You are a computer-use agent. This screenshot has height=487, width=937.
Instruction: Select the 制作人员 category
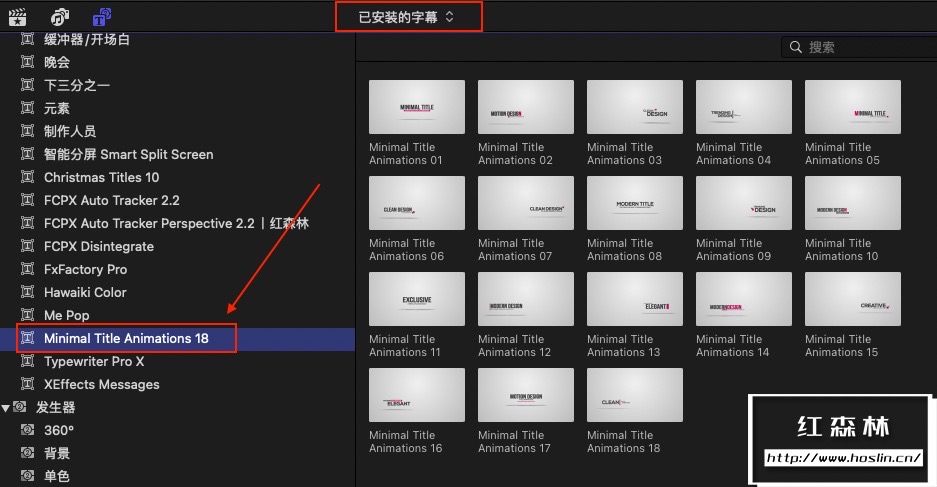point(70,131)
